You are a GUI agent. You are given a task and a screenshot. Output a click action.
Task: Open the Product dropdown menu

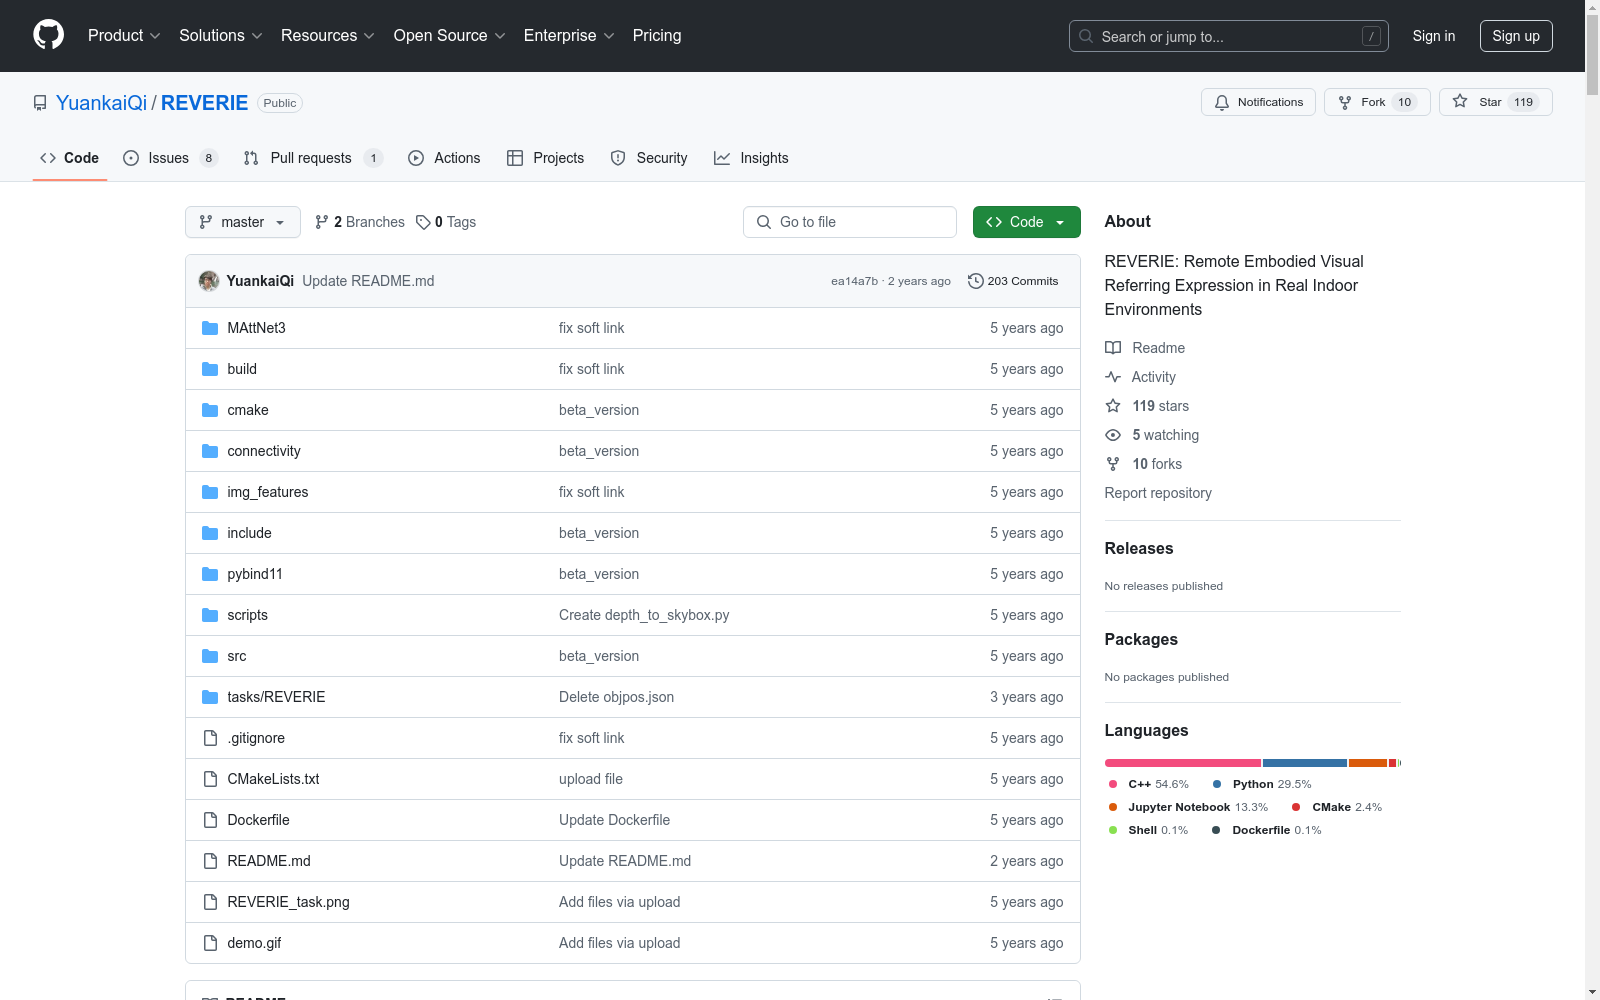point(124,35)
